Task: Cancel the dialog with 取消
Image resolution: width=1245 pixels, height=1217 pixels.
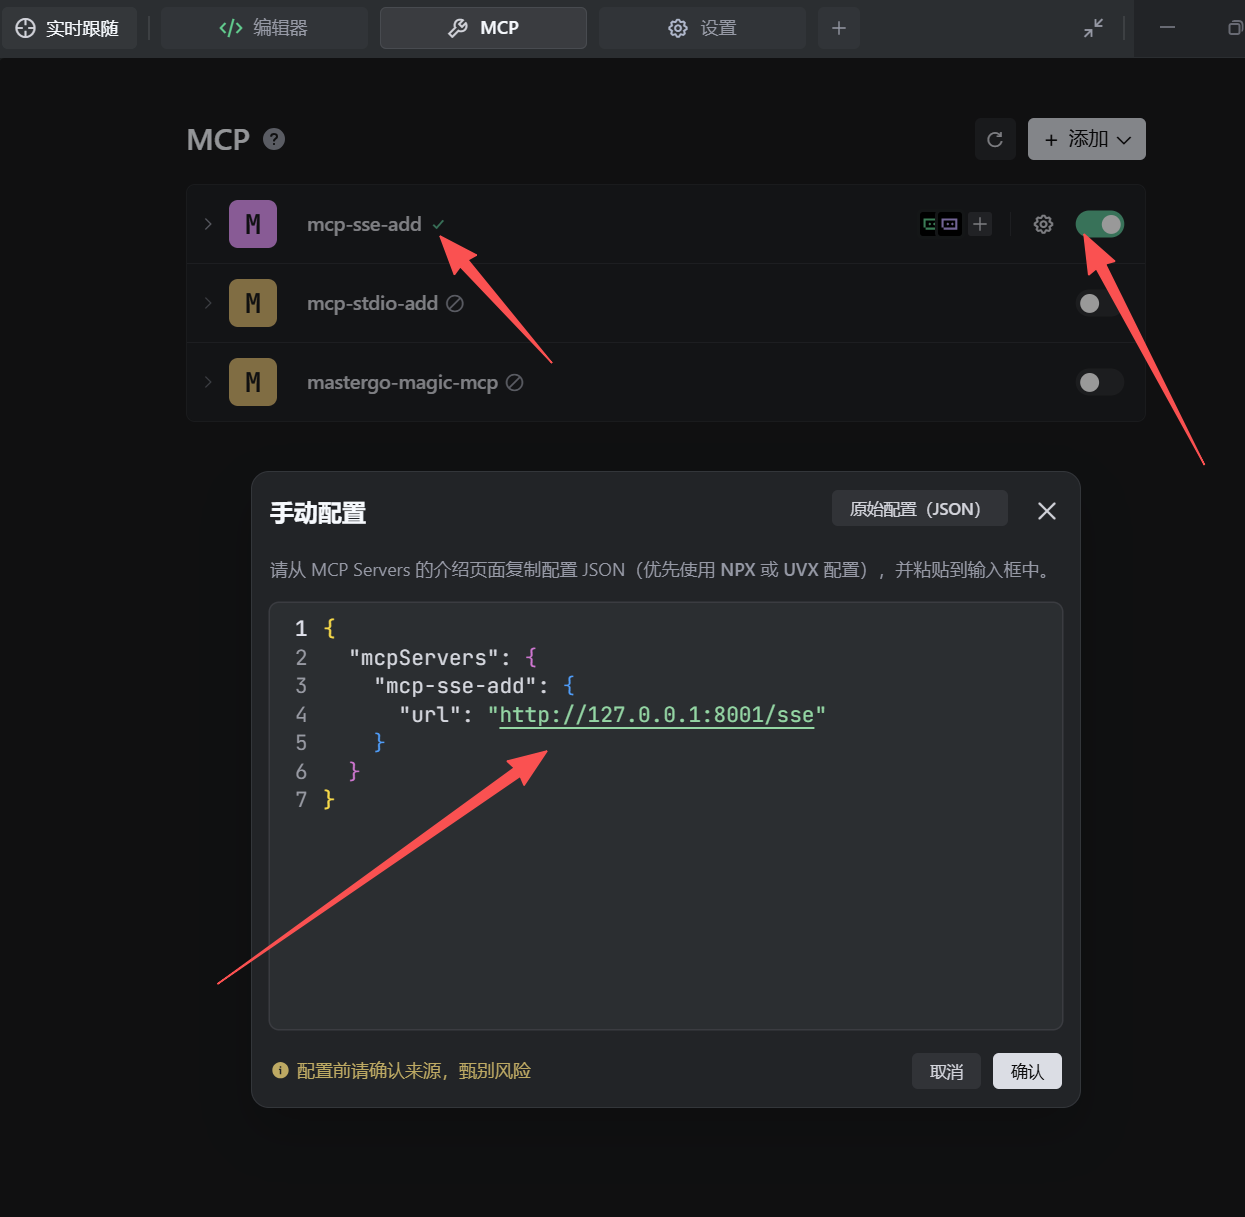Action: [946, 1071]
